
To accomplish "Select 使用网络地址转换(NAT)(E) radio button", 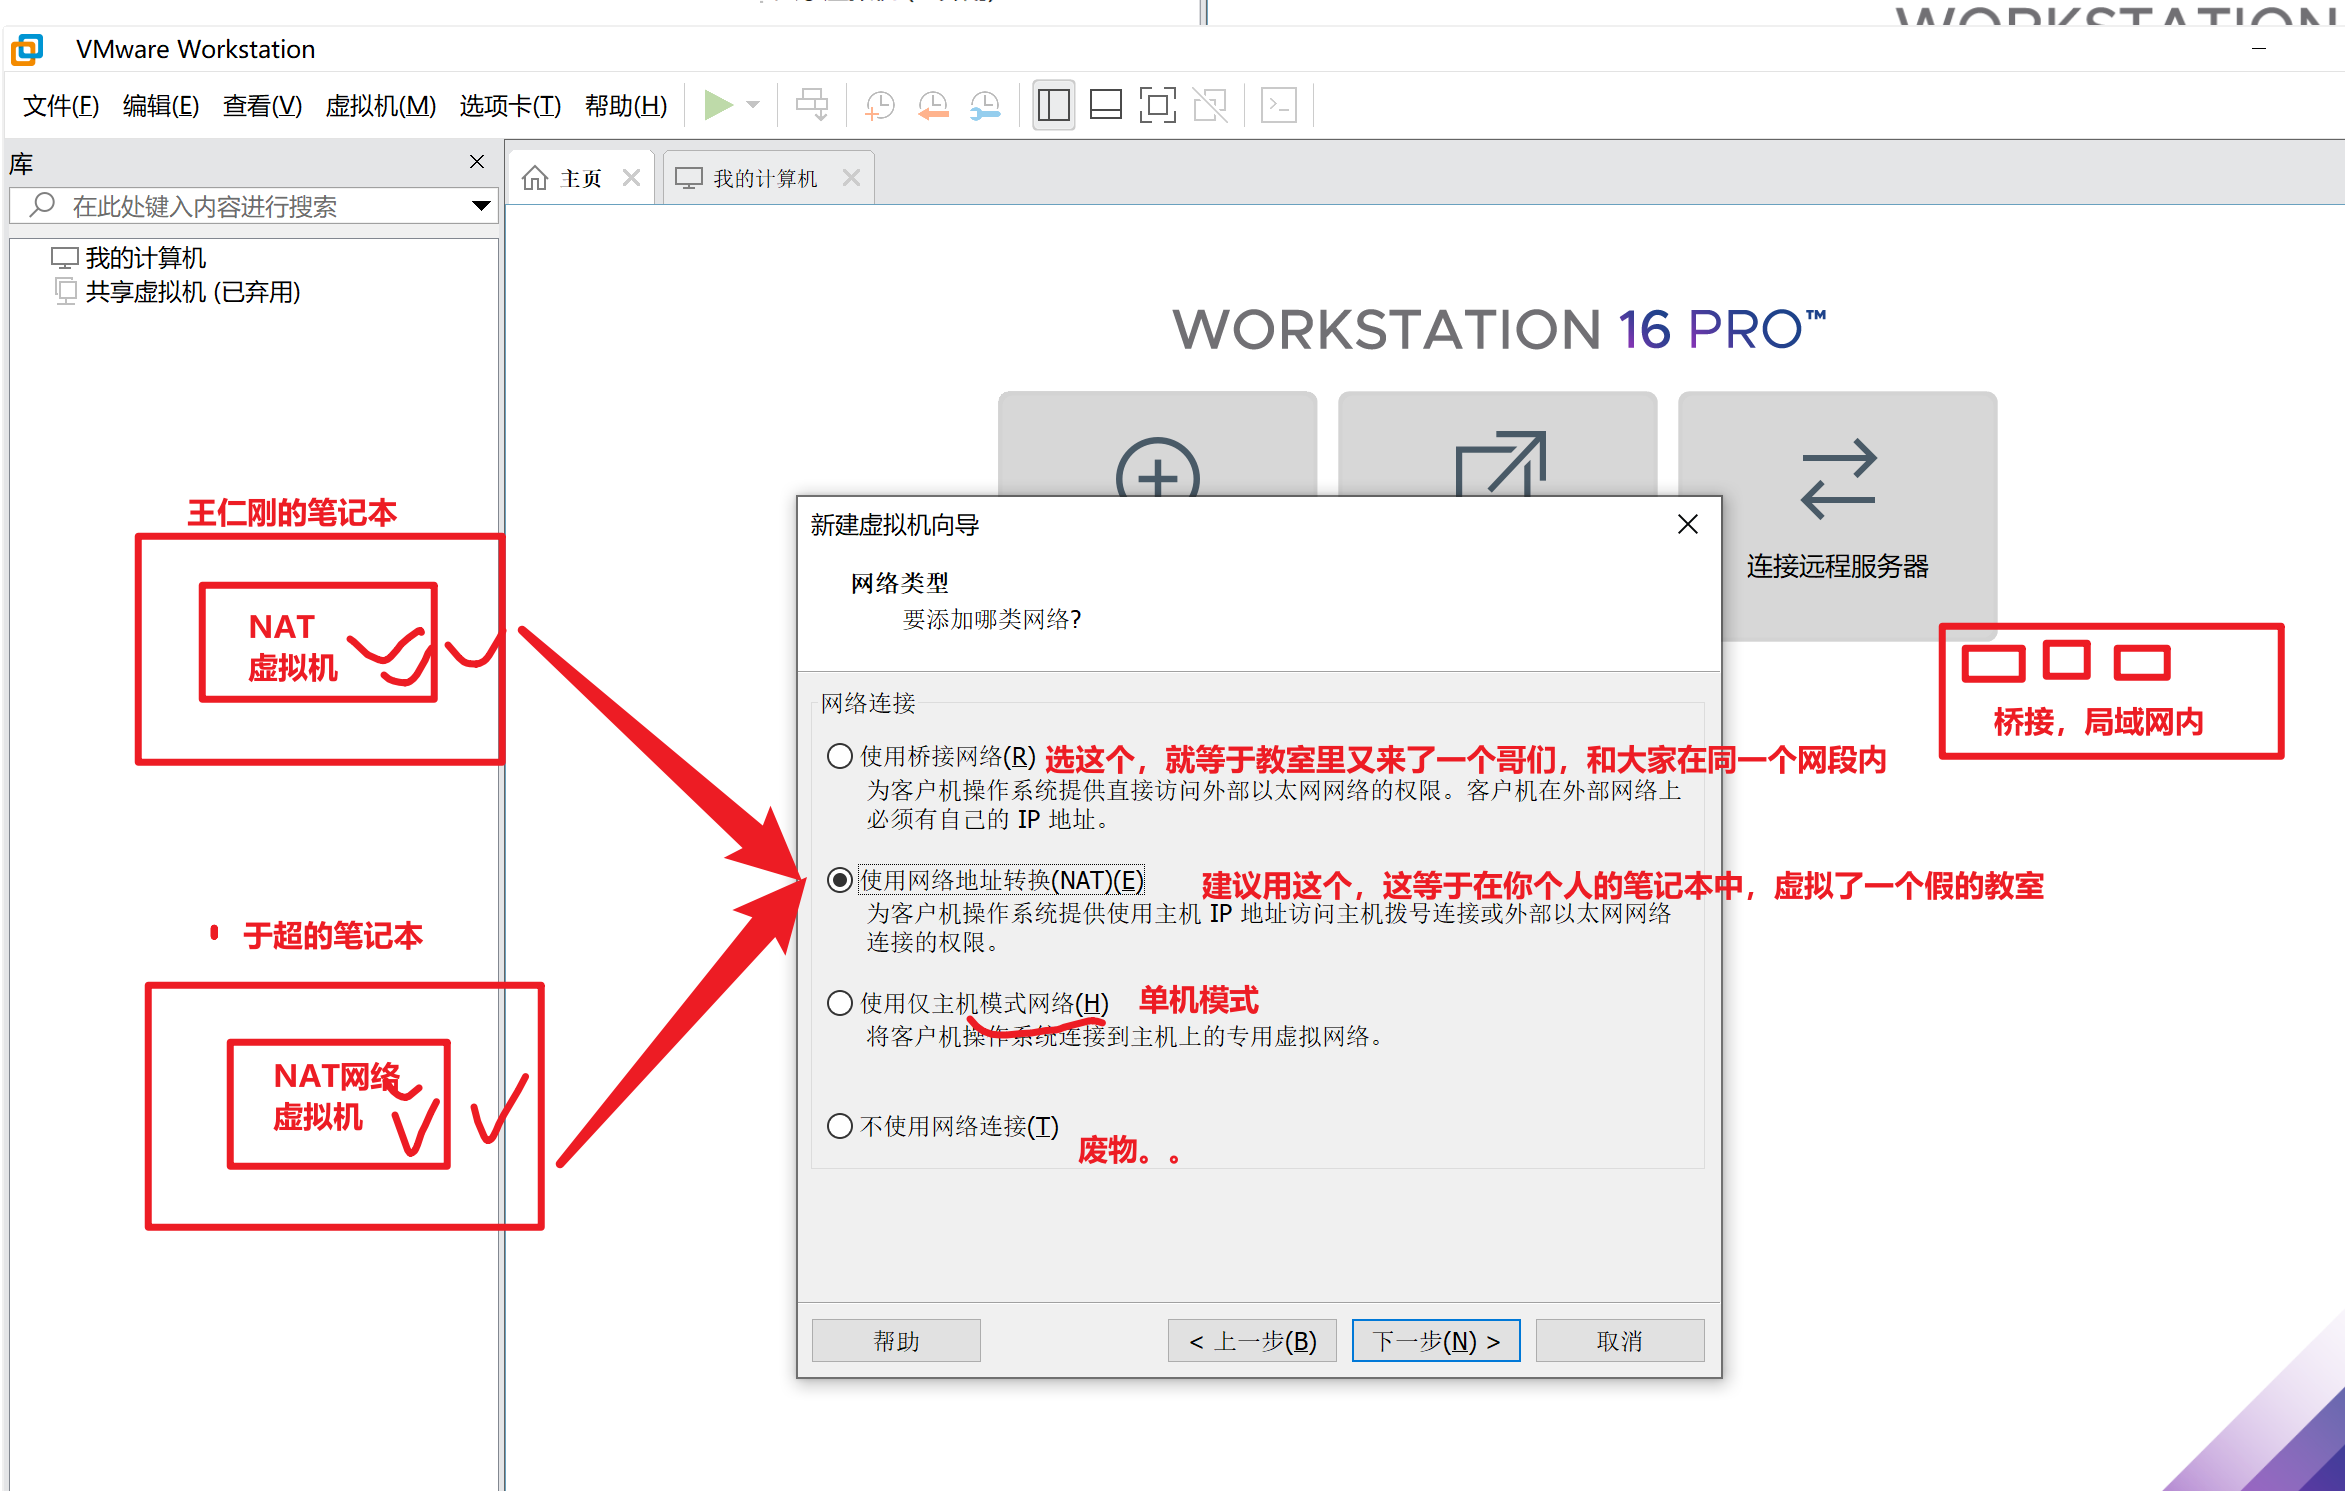I will coord(840,880).
